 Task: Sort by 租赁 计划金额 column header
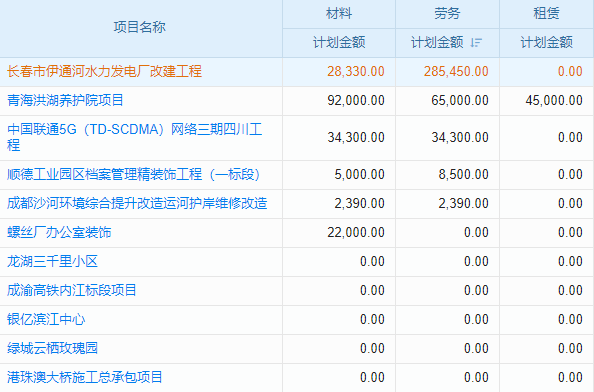[x=546, y=42]
